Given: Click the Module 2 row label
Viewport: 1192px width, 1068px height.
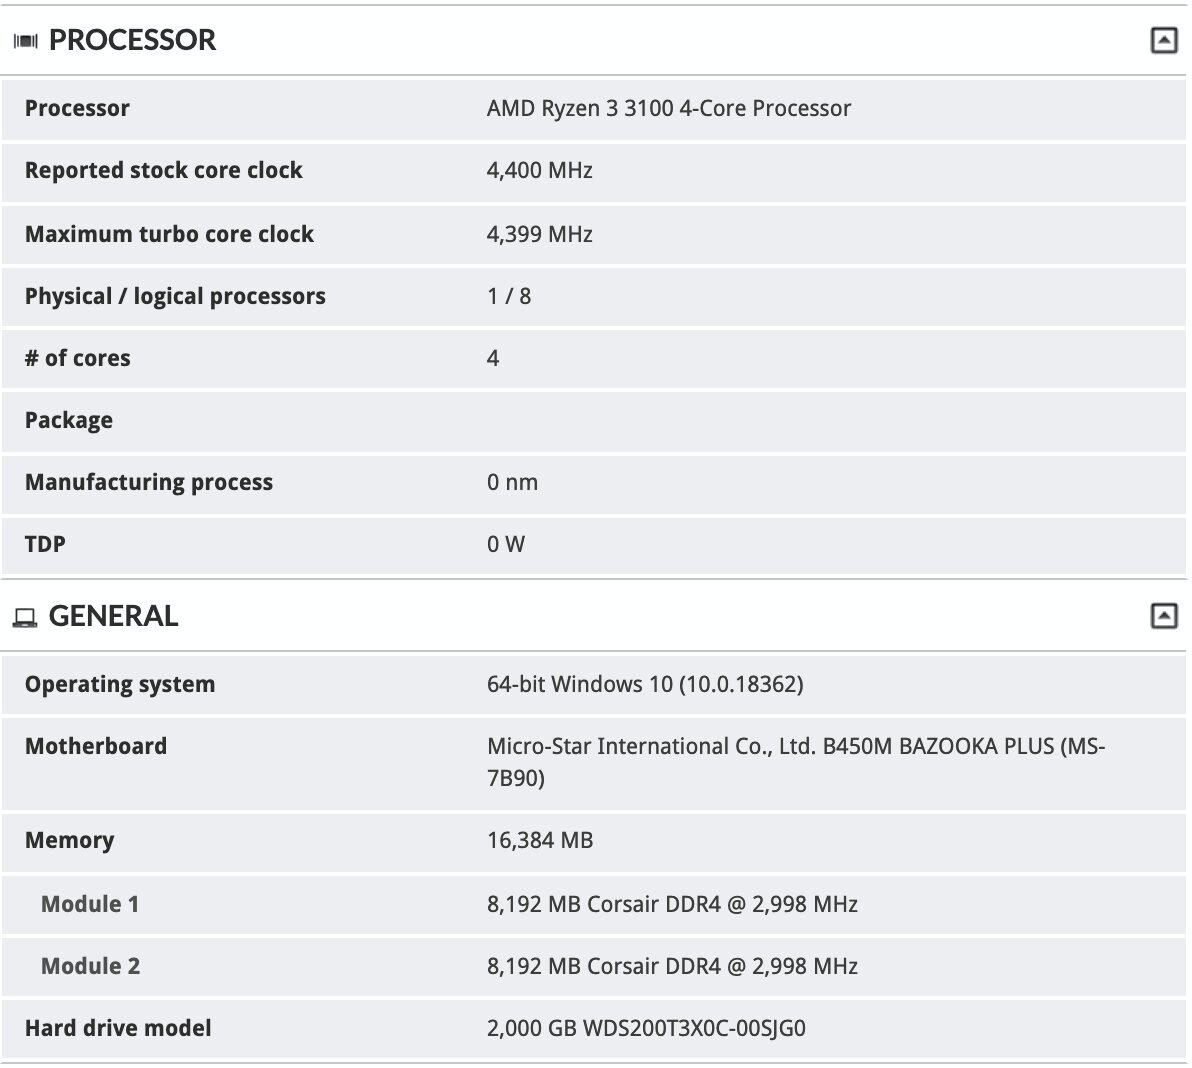Looking at the screenshot, I should pos(90,967).
